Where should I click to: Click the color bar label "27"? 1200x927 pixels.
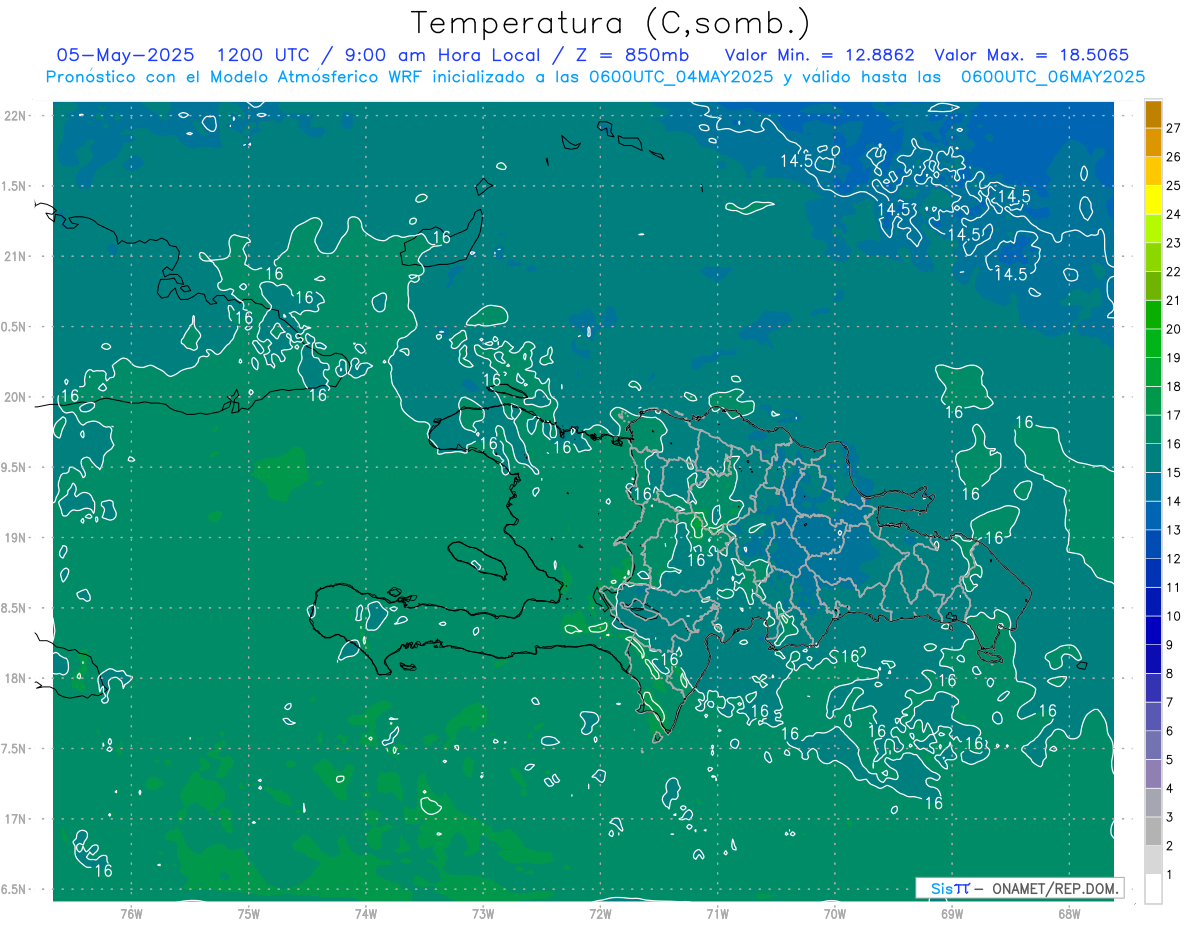[x=1174, y=127]
